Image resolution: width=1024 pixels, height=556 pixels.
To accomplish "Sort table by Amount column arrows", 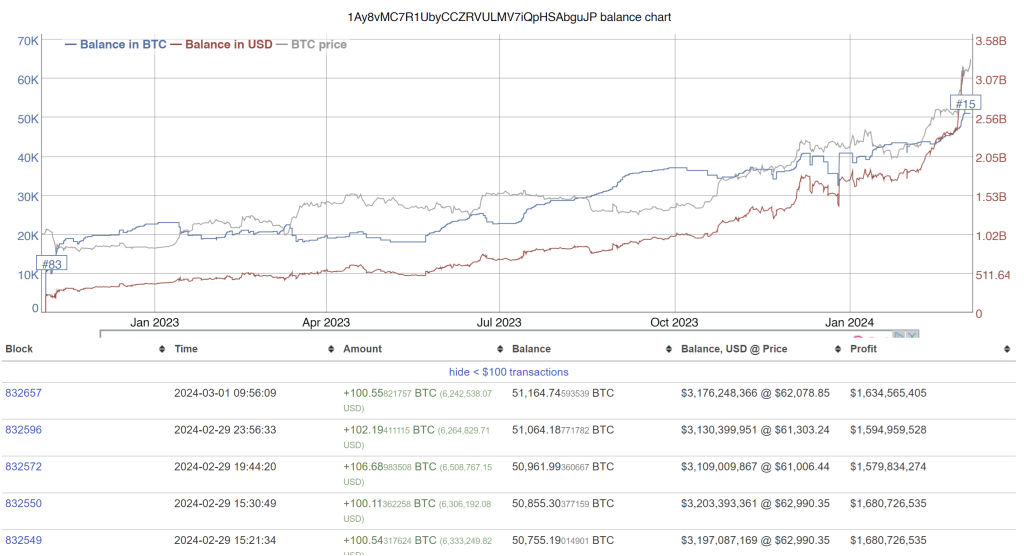I will (x=500, y=350).
